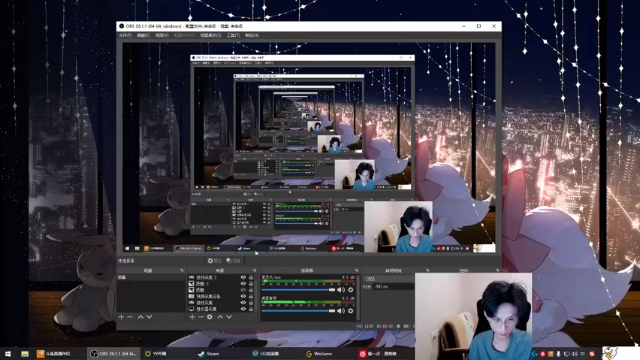The width and height of the screenshot is (640, 360).
Task: Open WeGame from the taskbar
Action: tap(319, 354)
